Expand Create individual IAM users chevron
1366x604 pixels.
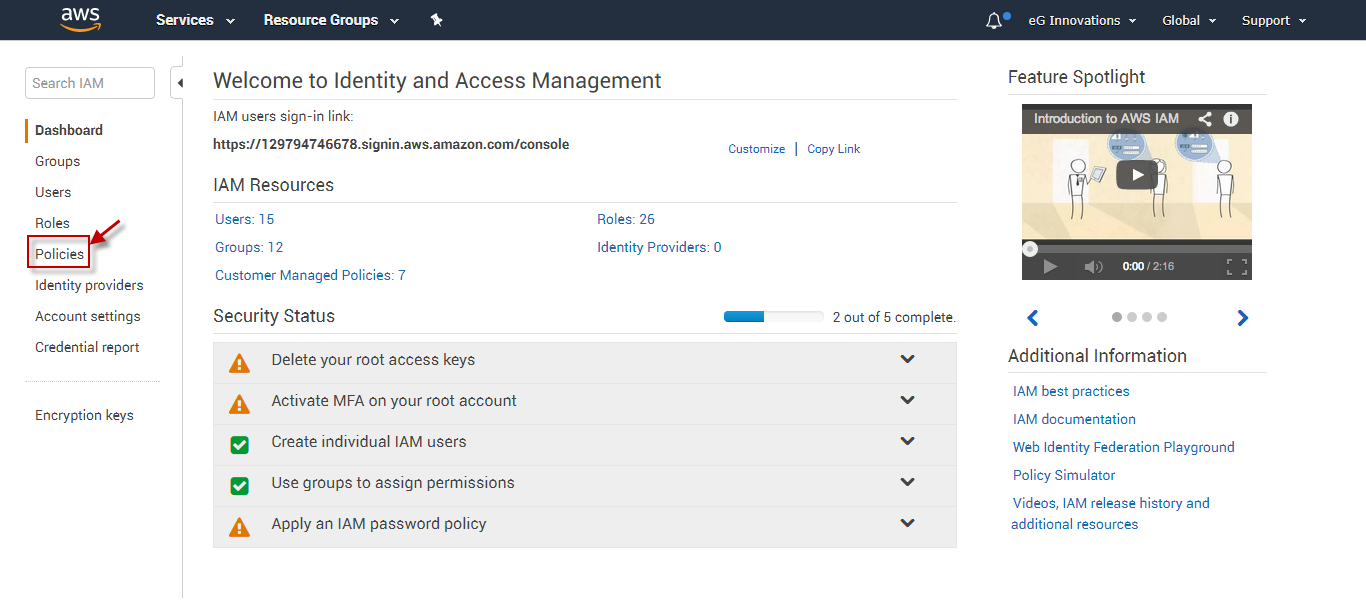pos(908,441)
